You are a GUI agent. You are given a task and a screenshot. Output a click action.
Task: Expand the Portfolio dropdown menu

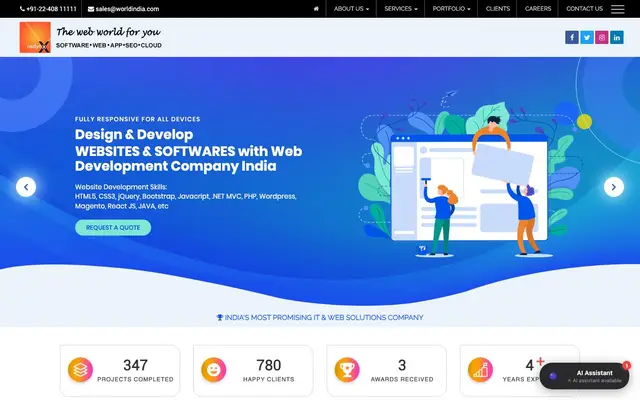pyautogui.click(x=451, y=9)
